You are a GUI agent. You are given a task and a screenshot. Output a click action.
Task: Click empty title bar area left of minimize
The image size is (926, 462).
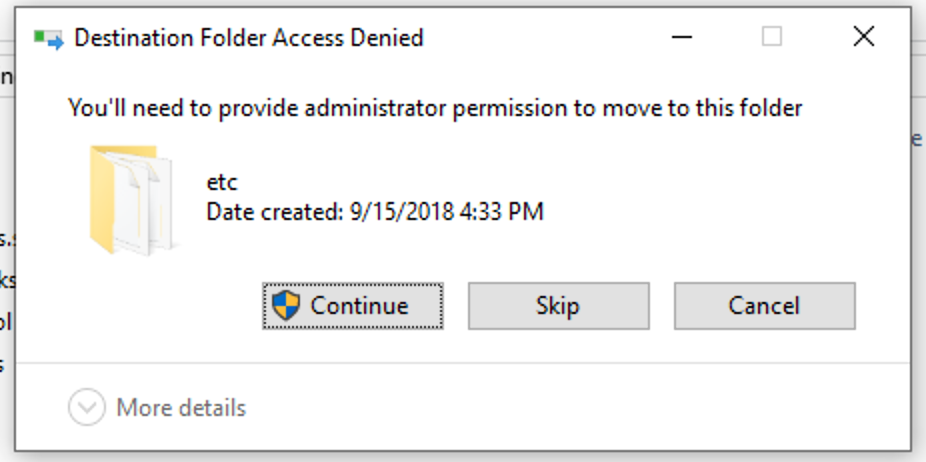click(540, 38)
